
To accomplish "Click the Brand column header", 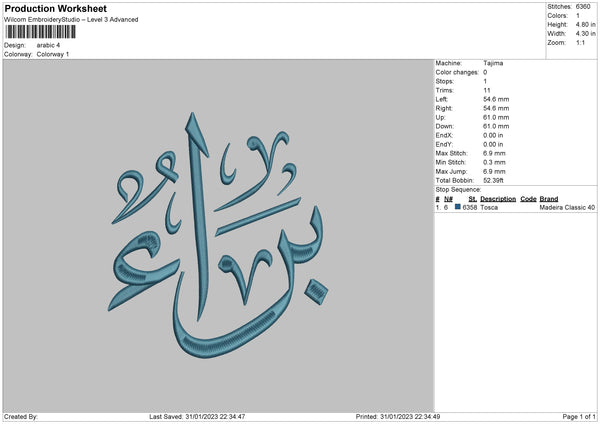I will click(549, 198).
